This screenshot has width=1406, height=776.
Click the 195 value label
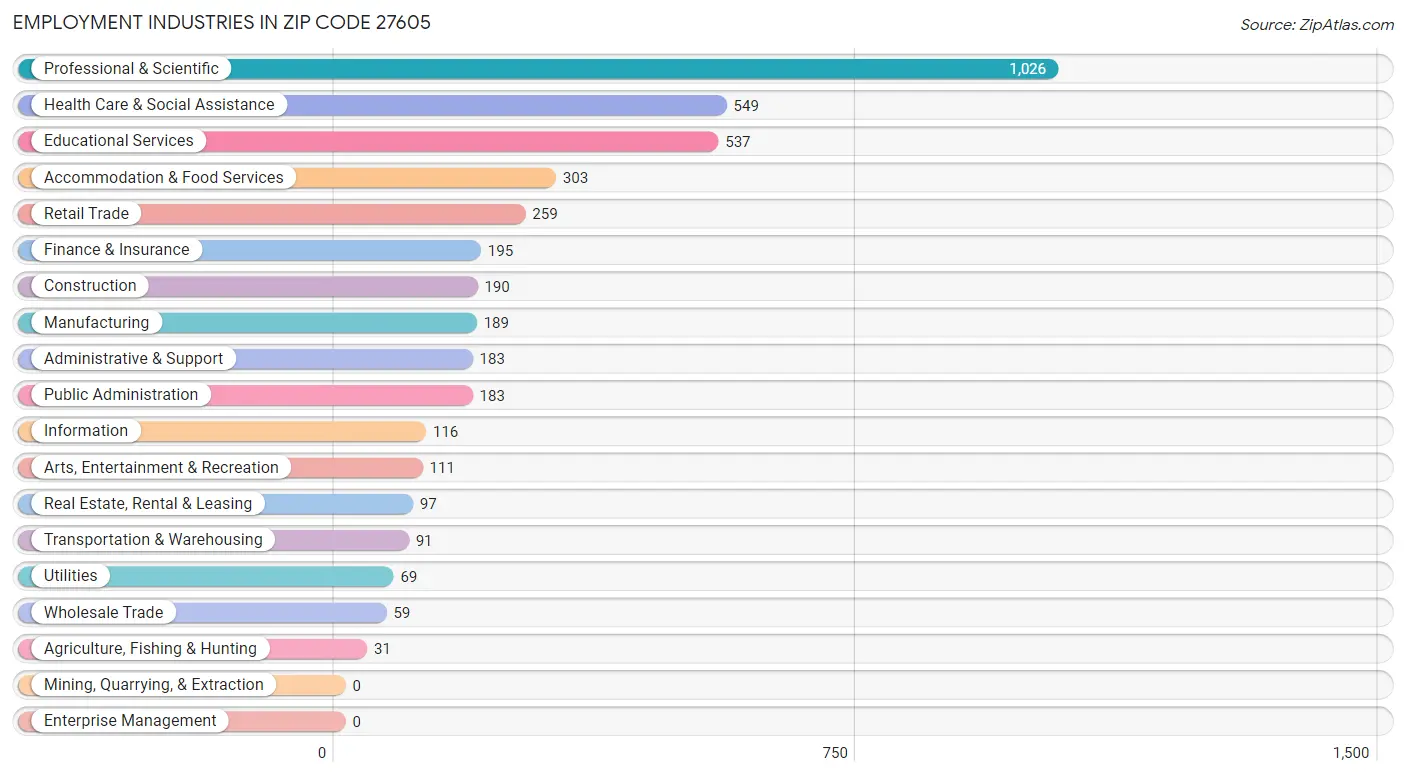click(x=501, y=250)
